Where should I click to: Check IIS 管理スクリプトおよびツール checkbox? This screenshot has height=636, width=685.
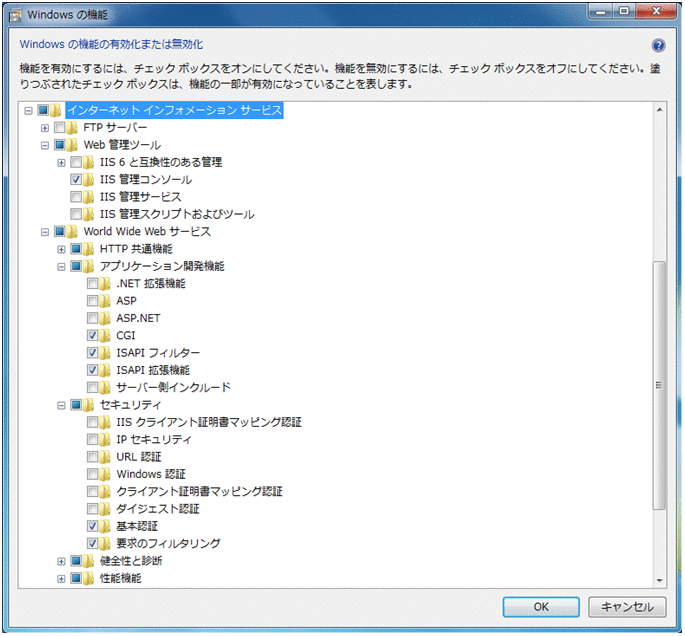76,214
